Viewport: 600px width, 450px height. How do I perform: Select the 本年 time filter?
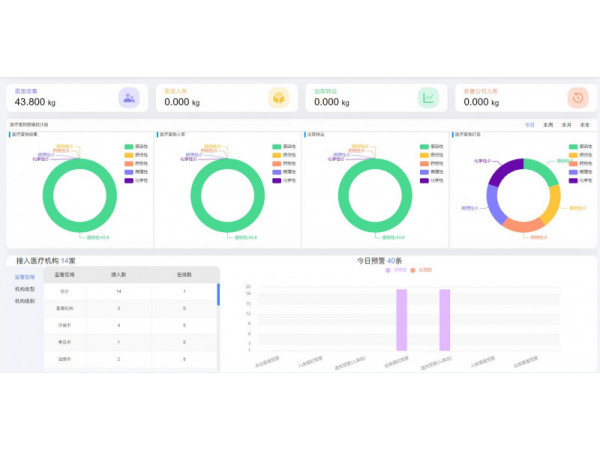pyautogui.click(x=584, y=125)
